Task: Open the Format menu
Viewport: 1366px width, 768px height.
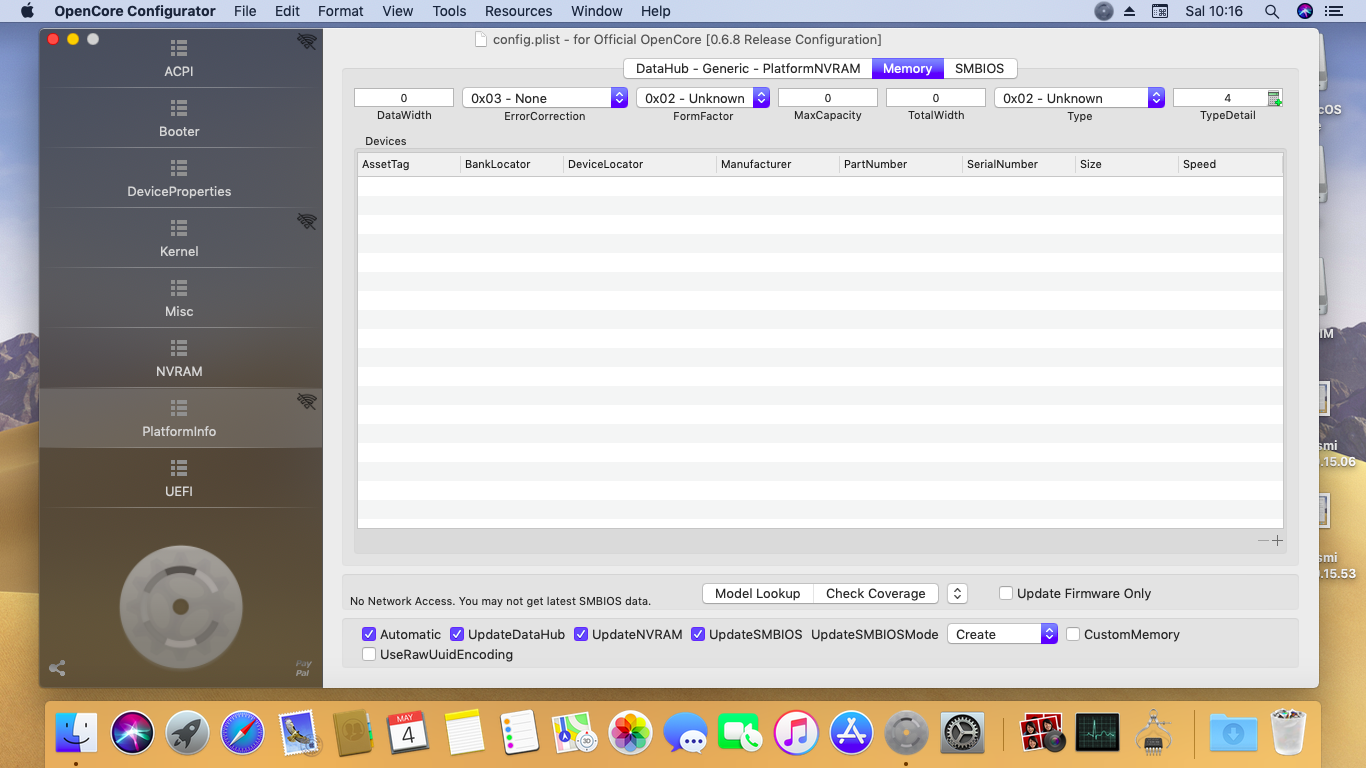Action: pyautogui.click(x=341, y=11)
